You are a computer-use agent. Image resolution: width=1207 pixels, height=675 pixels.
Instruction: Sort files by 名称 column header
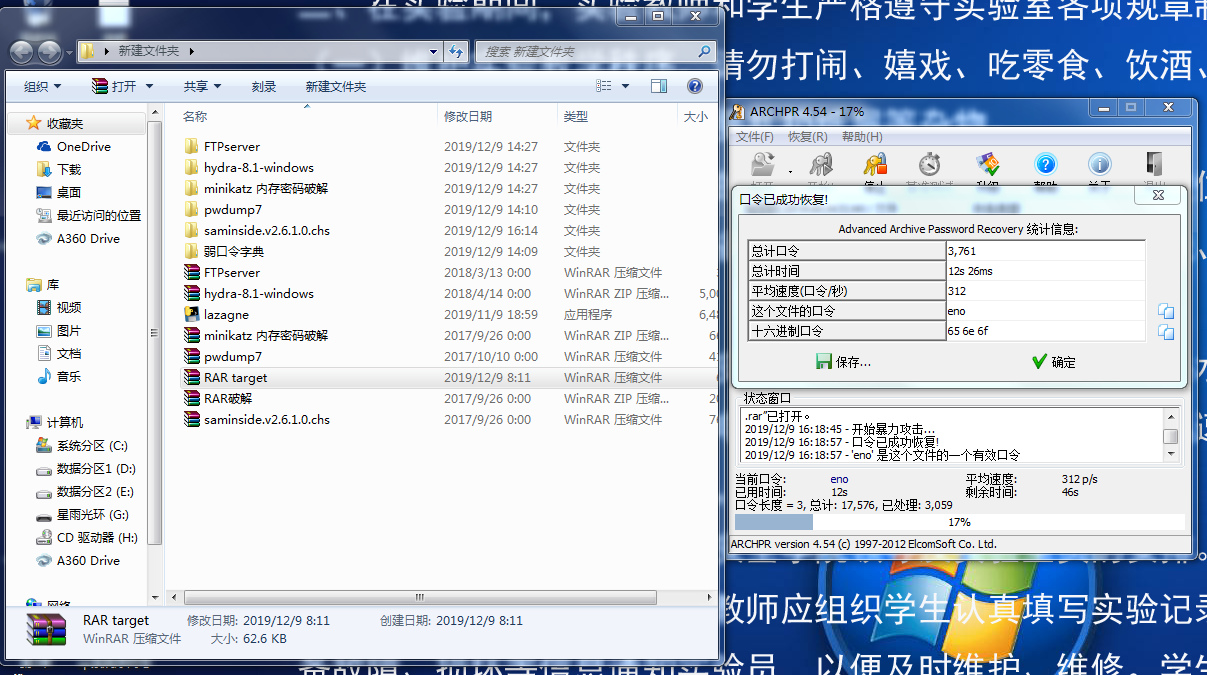195,117
